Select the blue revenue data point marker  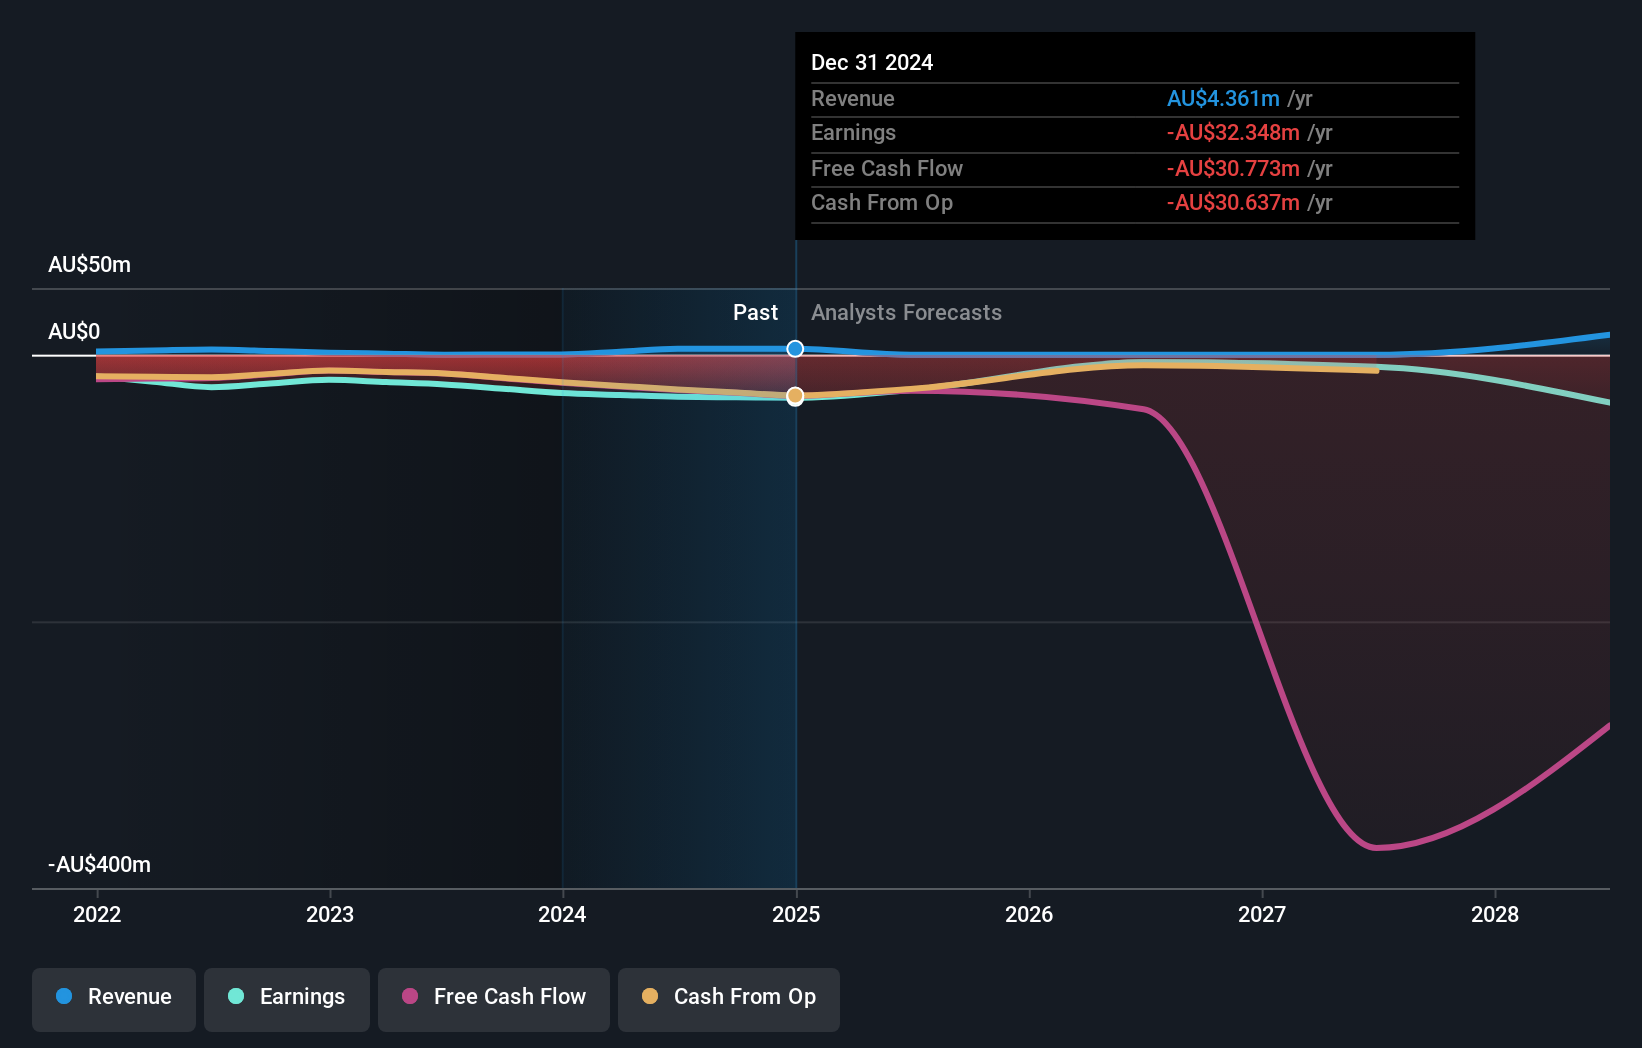tap(795, 348)
